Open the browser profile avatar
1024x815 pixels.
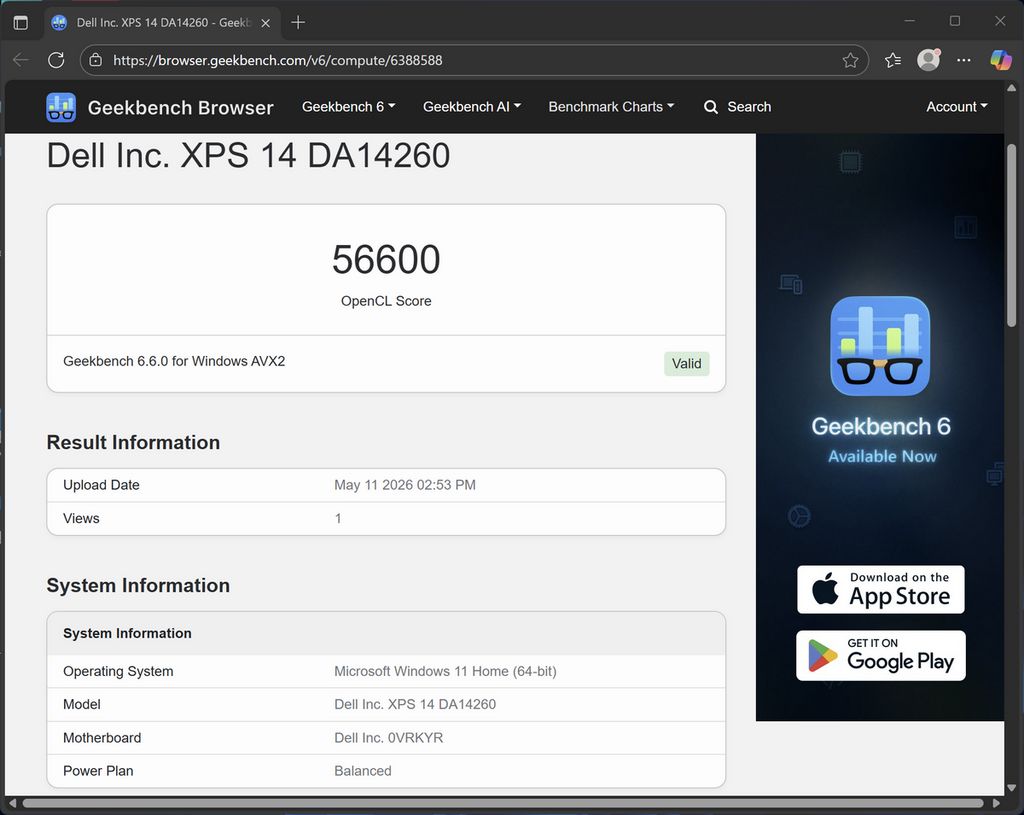point(928,60)
